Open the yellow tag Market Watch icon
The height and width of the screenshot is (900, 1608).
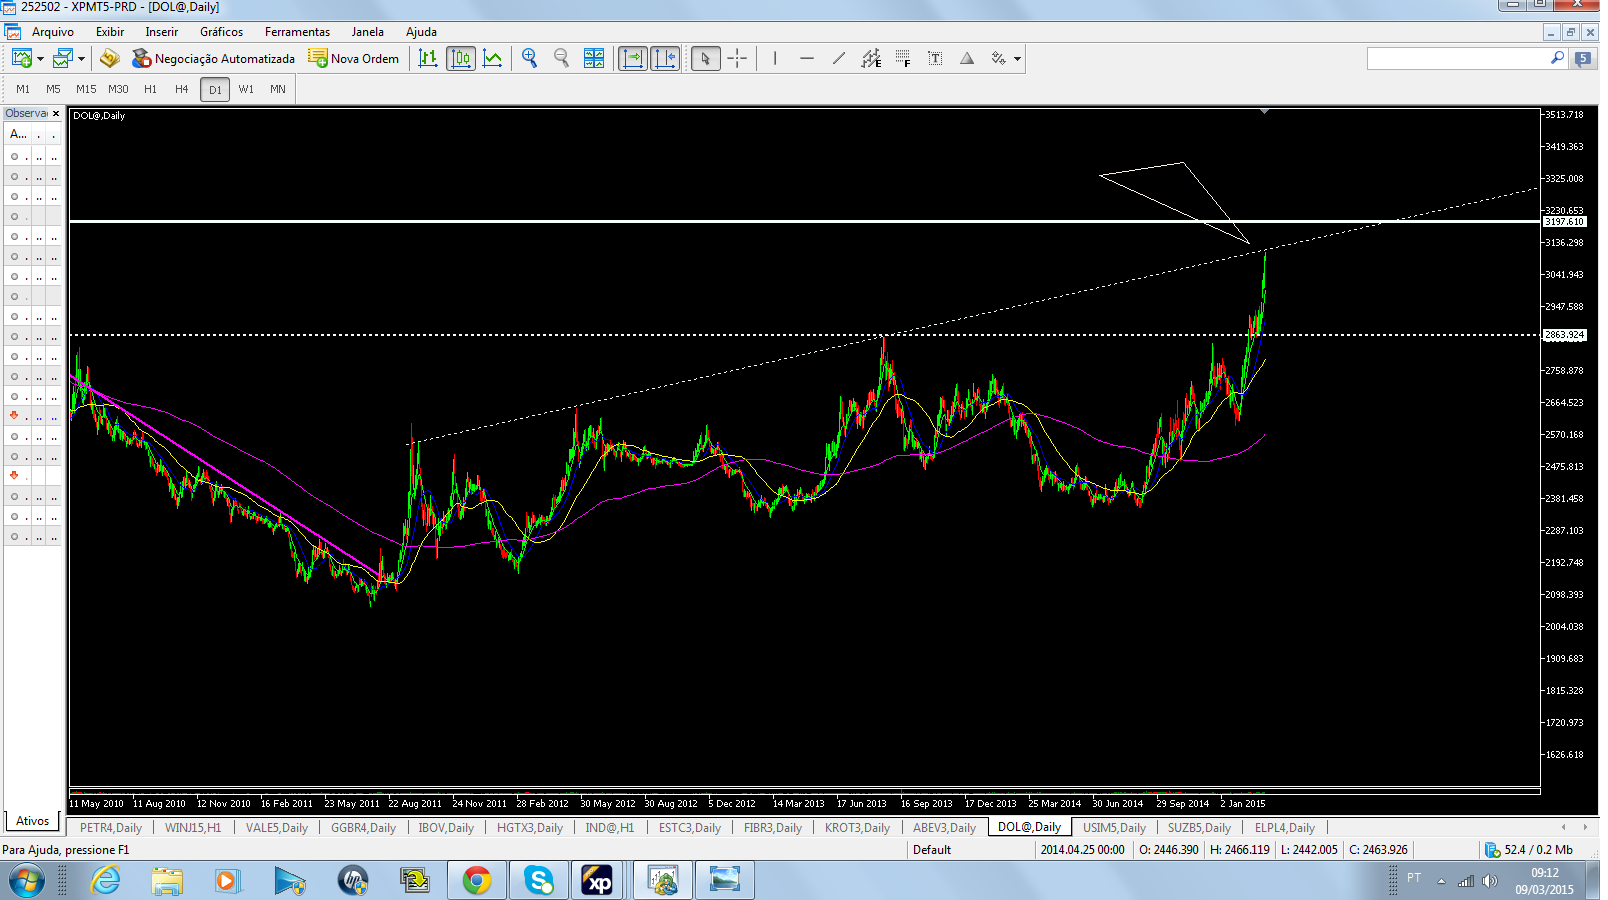pos(110,58)
